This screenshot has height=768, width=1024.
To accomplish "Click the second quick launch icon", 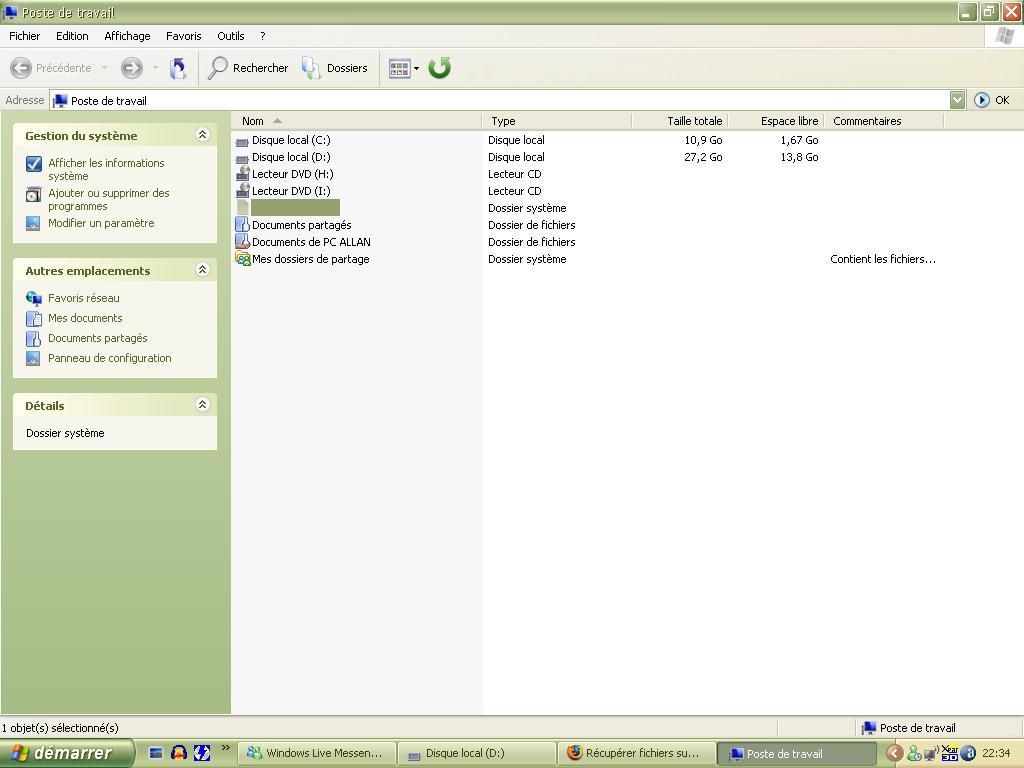I will coord(178,753).
